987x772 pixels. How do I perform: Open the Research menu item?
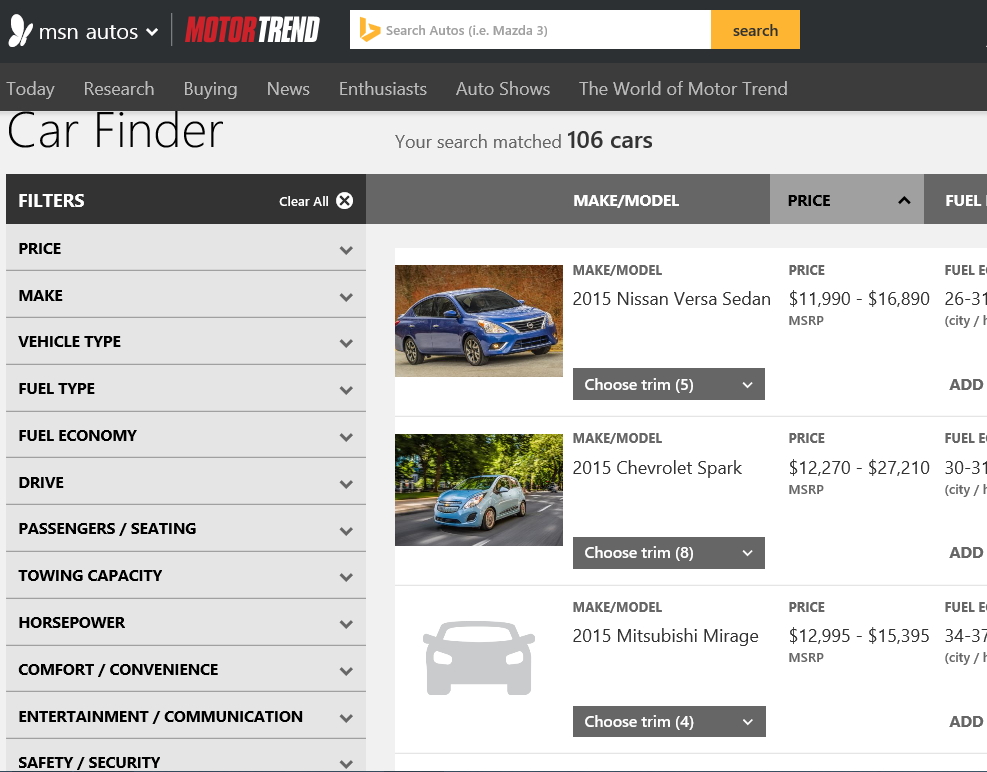click(118, 88)
